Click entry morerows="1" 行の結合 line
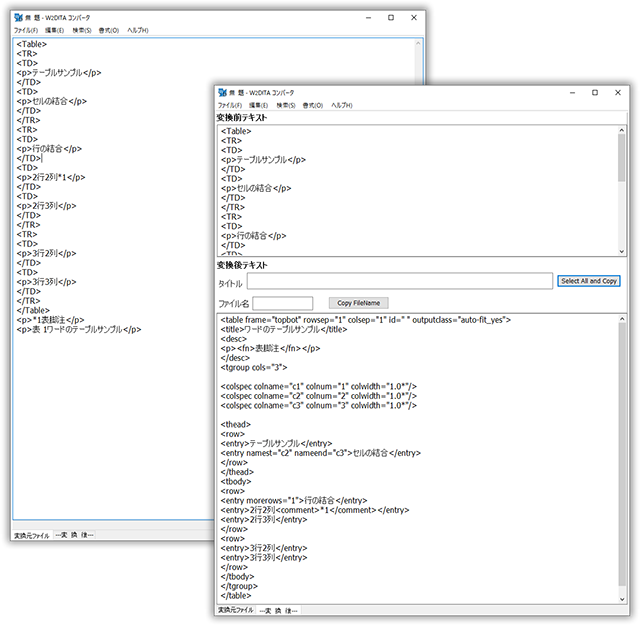Viewport: 640px width, 626px height. tap(294, 500)
